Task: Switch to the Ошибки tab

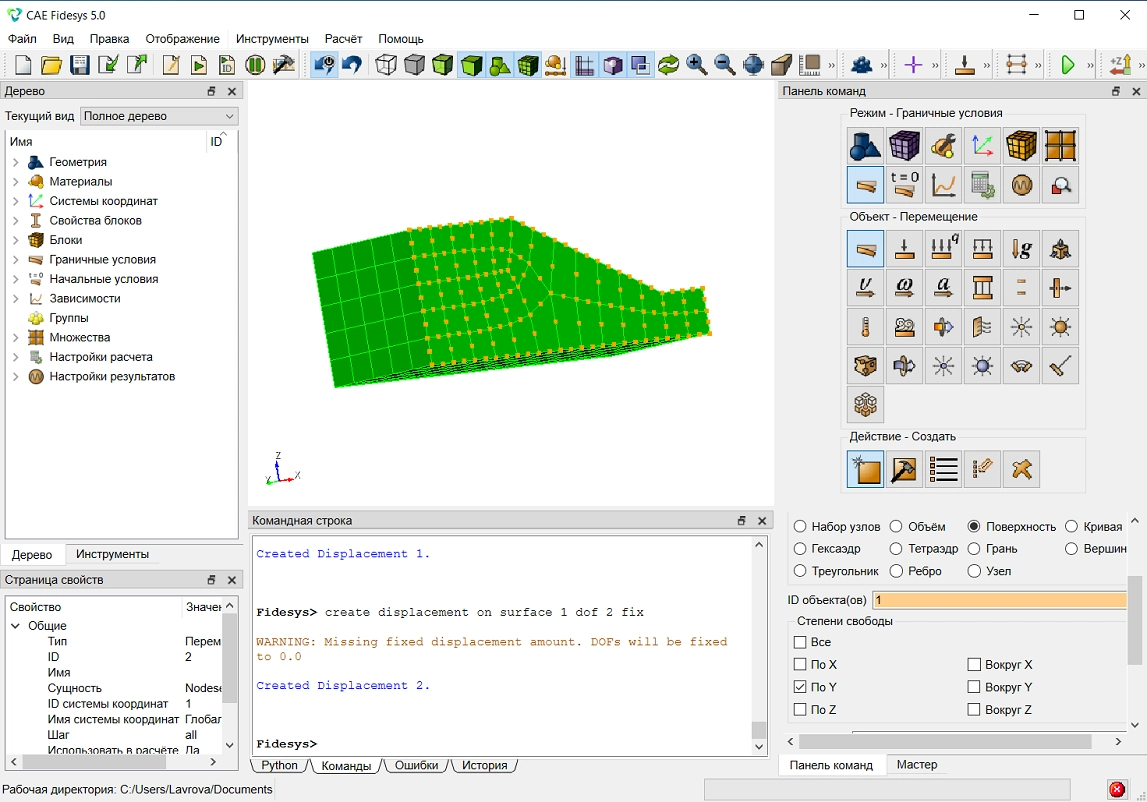Action: tap(416, 765)
